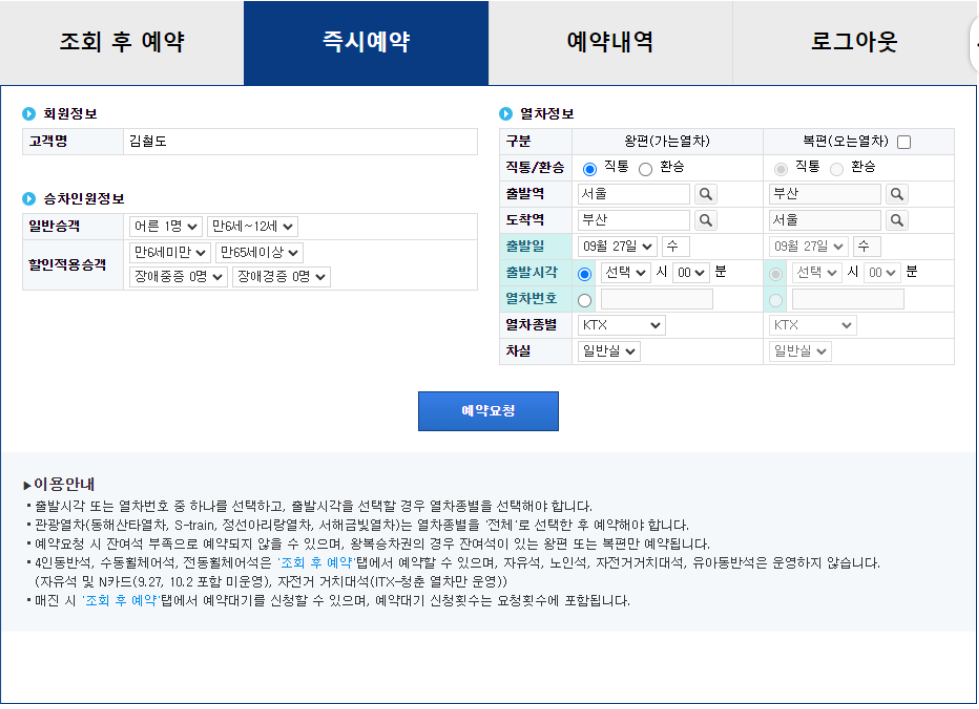979x709 pixels.
Task: Open return 차실 일반실 dropdown
Action: (x=800, y=351)
